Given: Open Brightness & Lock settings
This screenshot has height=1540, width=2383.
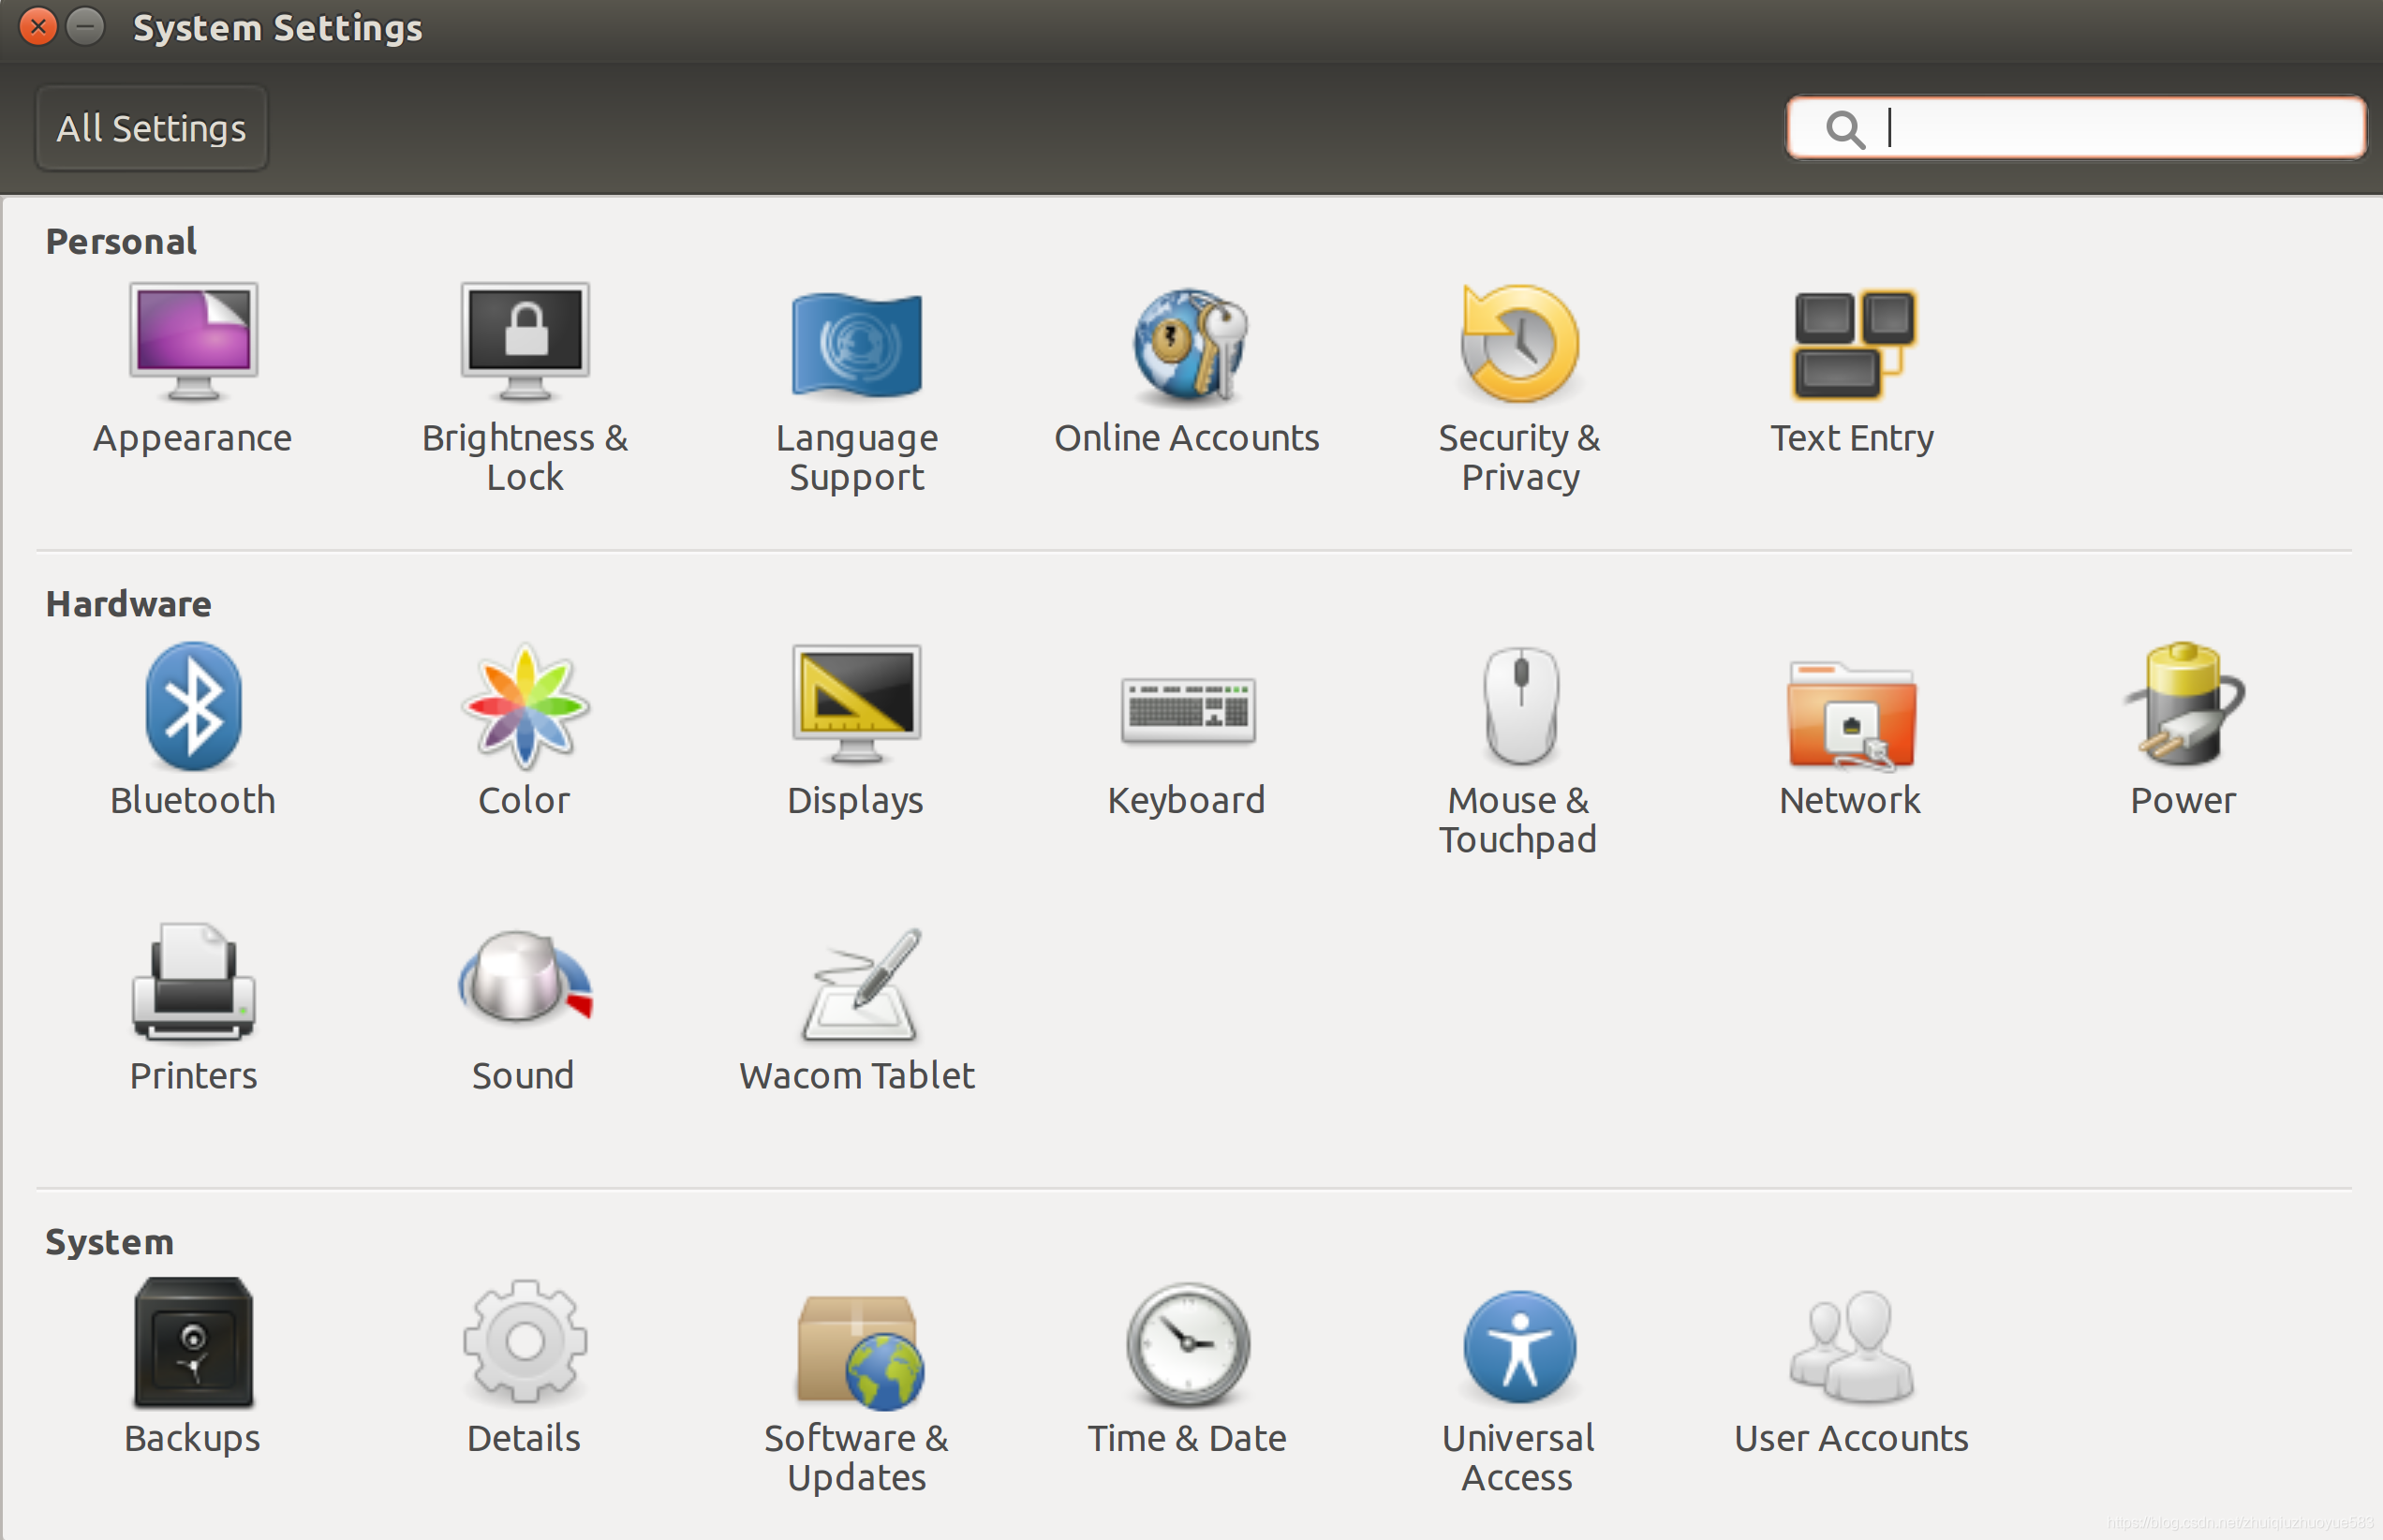Looking at the screenshot, I should 525,343.
